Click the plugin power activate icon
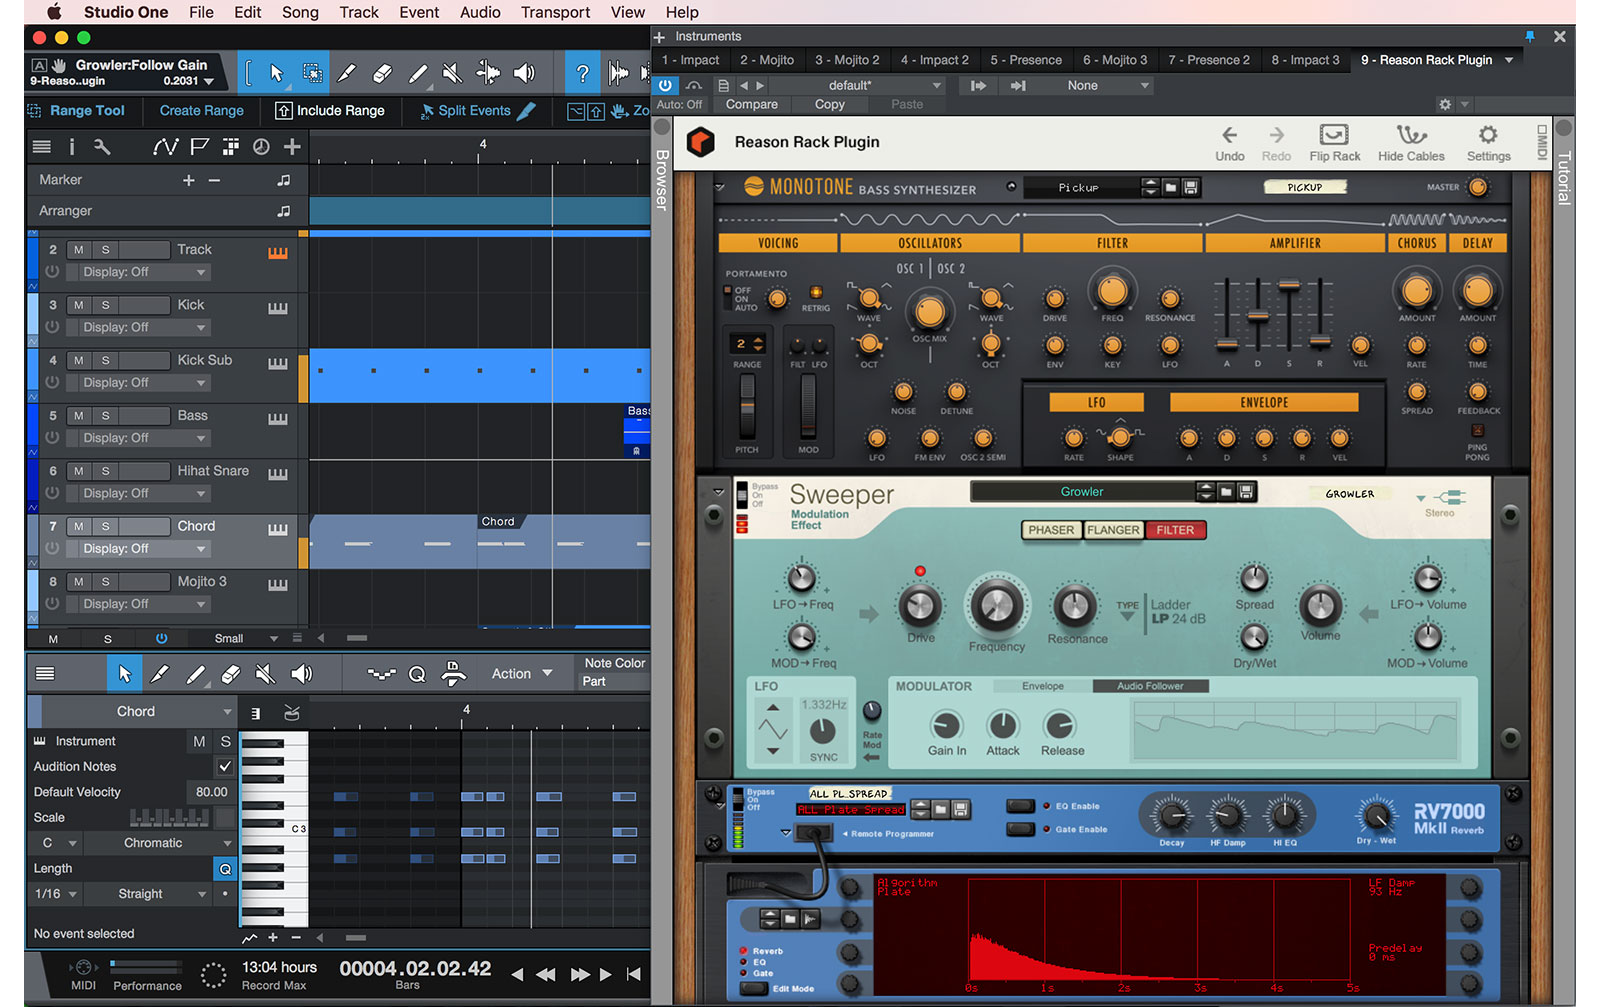Image resolution: width=1600 pixels, height=1007 pixels. (666, 86)
